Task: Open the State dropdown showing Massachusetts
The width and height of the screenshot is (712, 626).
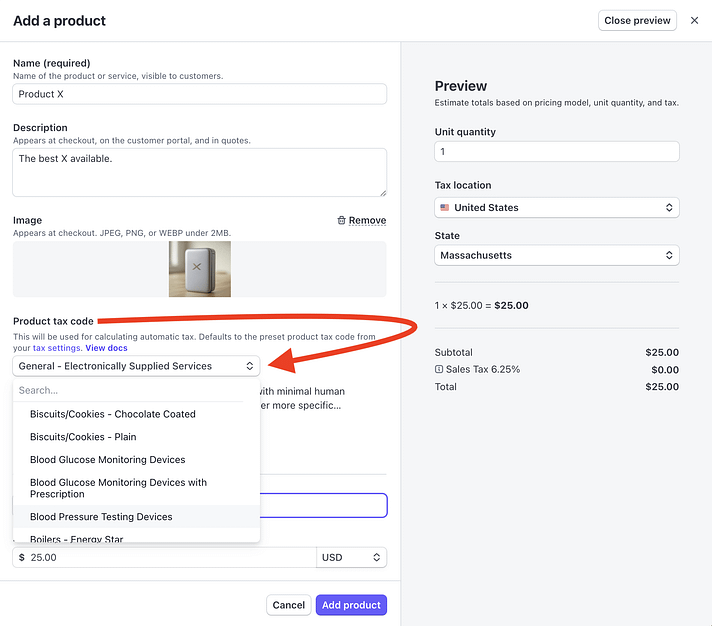Action: coord(557,256)
